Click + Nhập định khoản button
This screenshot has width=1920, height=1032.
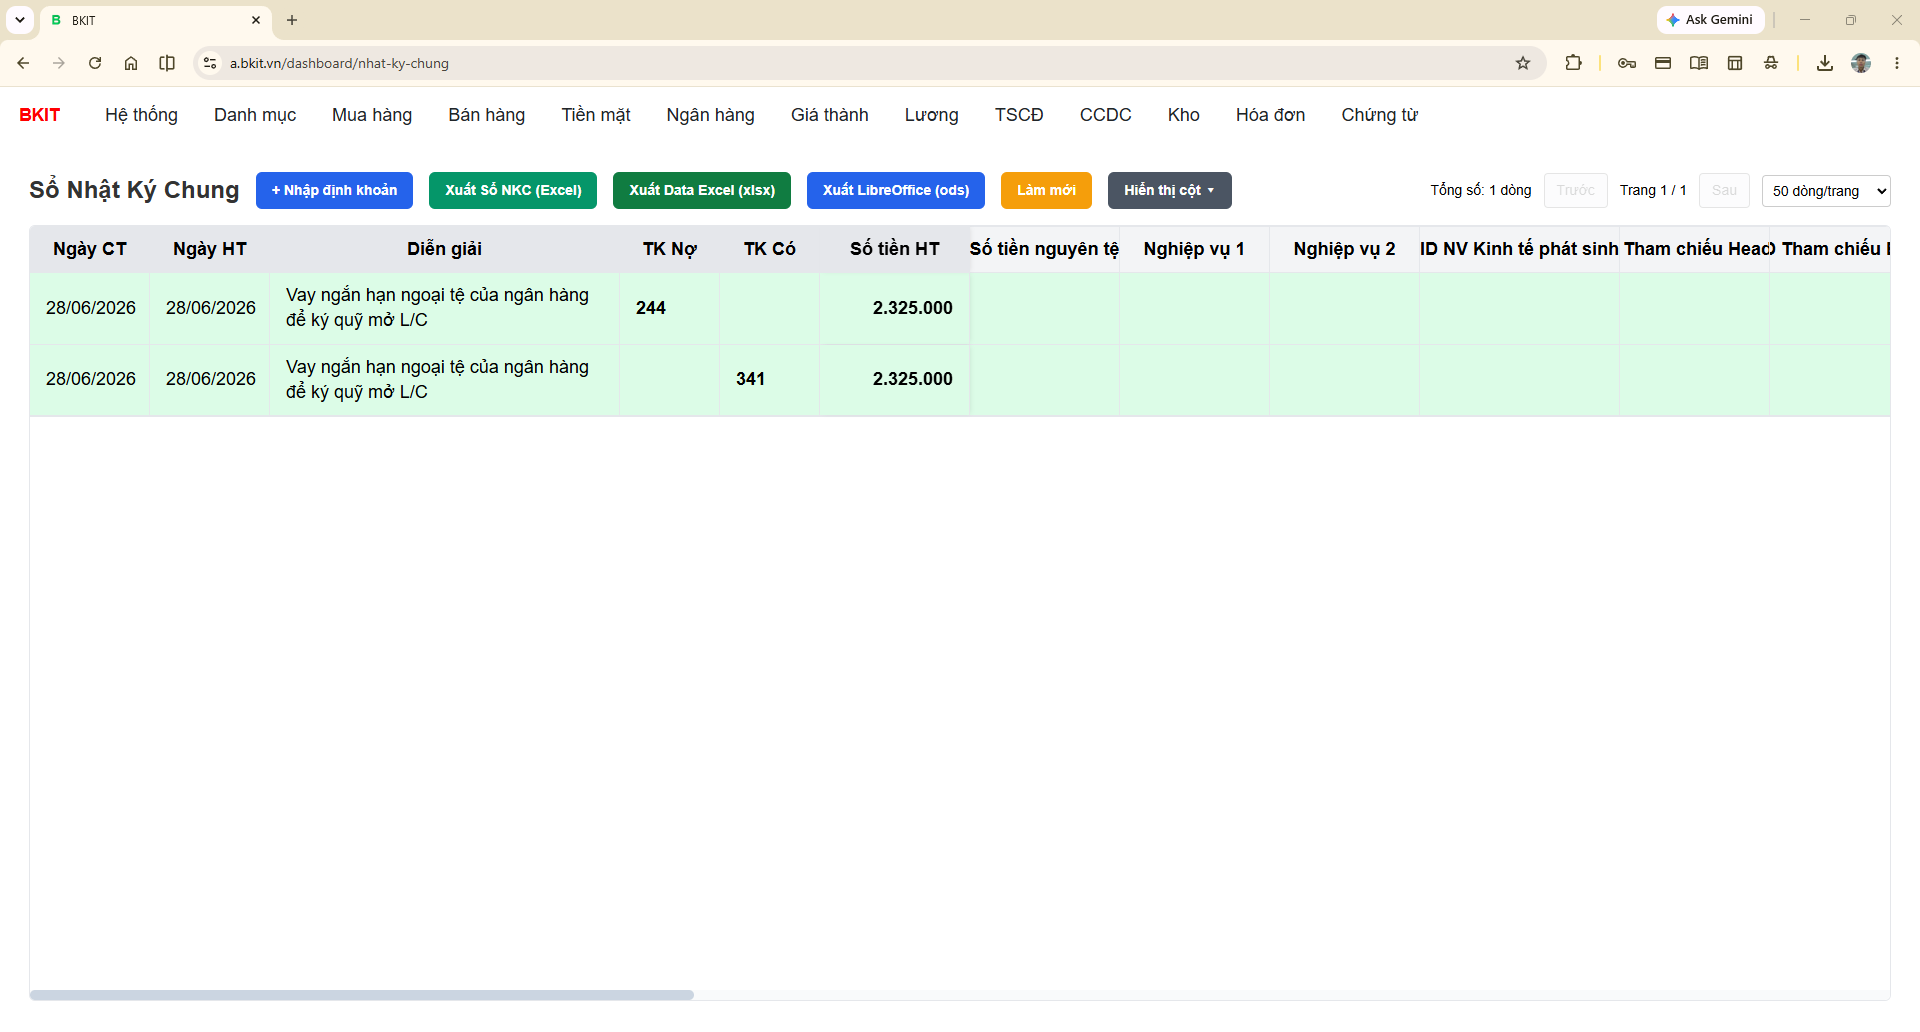334,190
